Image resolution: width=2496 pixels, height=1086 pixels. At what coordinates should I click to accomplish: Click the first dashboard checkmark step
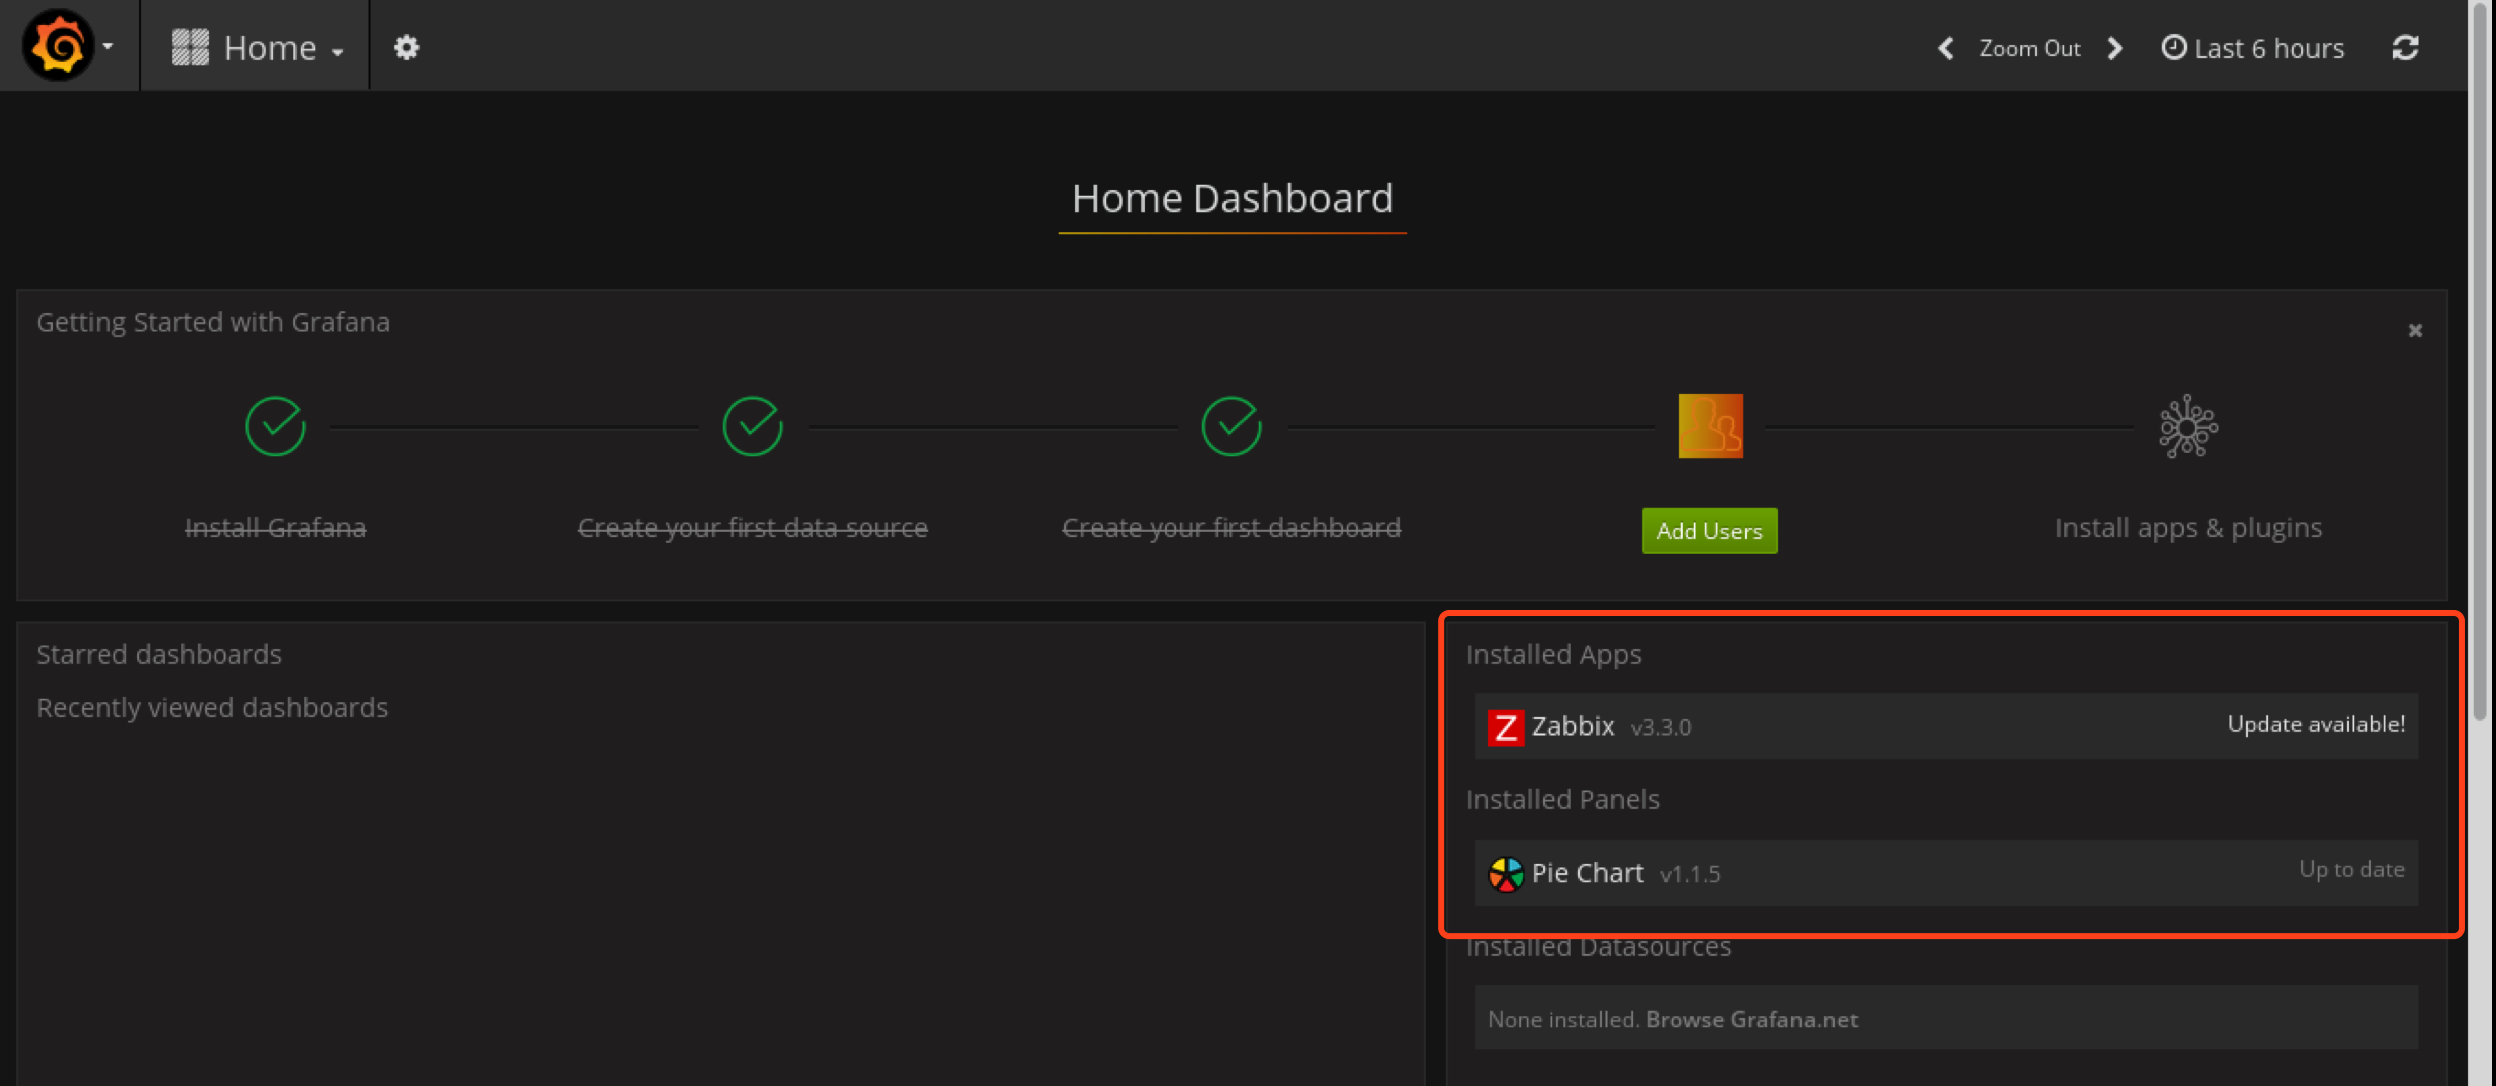(1231, 426)
